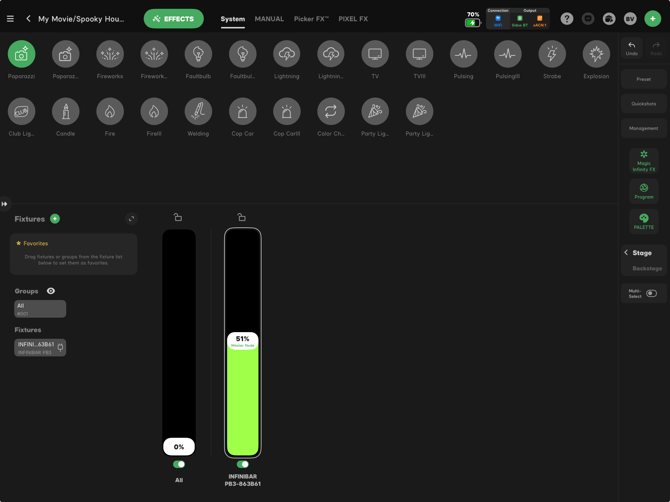The image size is (670, 502).
Task: Select the Color Chase effect icon
Action: tap(331, 112)
